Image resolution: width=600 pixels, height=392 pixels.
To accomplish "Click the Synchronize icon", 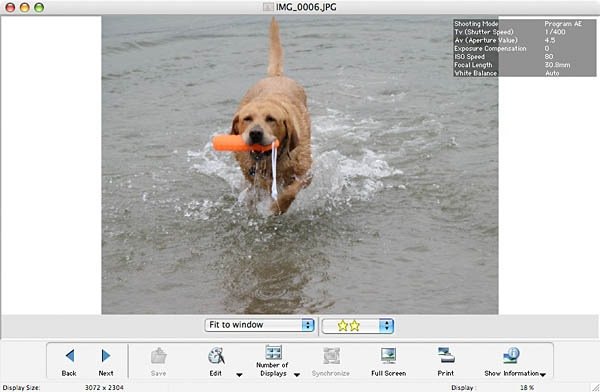I will [331, 356].
